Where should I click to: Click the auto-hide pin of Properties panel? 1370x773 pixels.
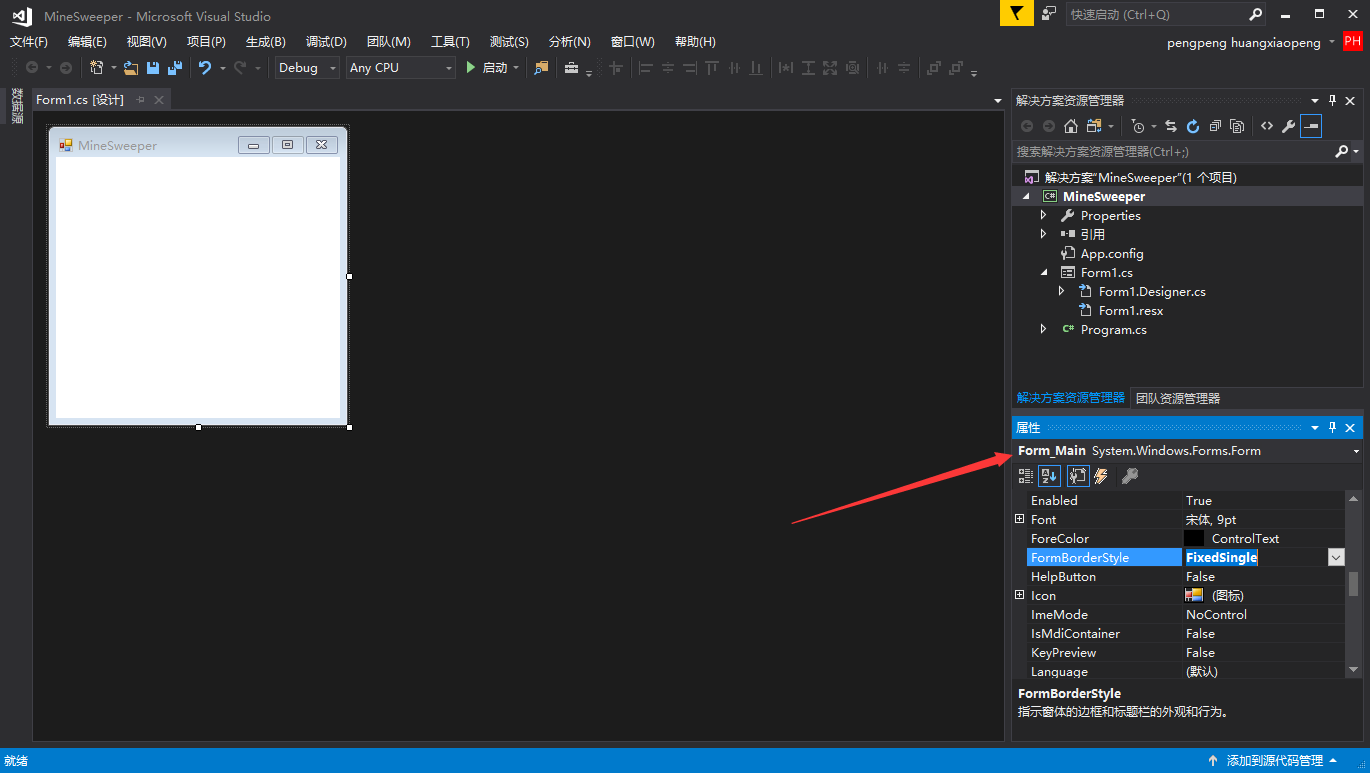coord(1332,428)
